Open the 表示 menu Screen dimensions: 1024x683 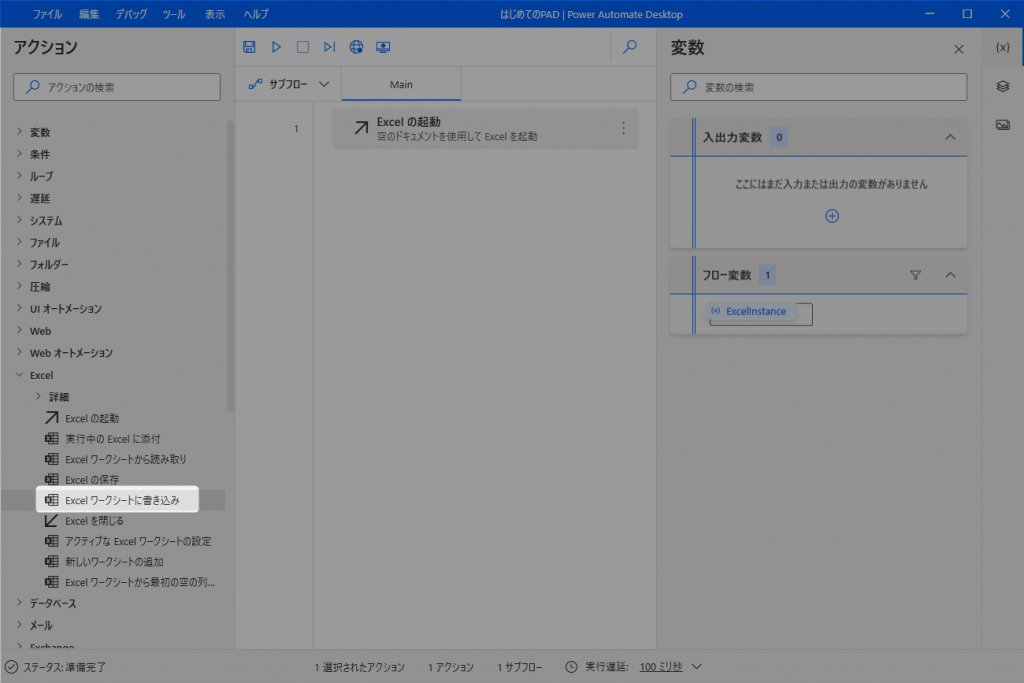pos(214,14)
